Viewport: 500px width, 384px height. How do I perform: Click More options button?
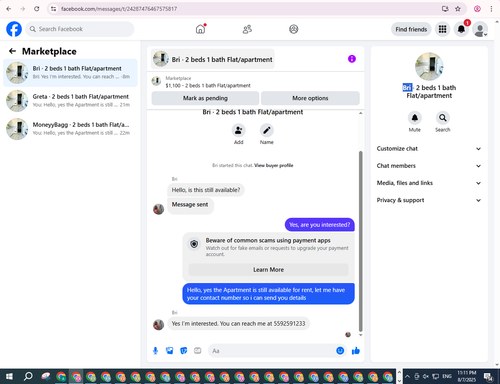pyautogui.click(x=310, y=98)
